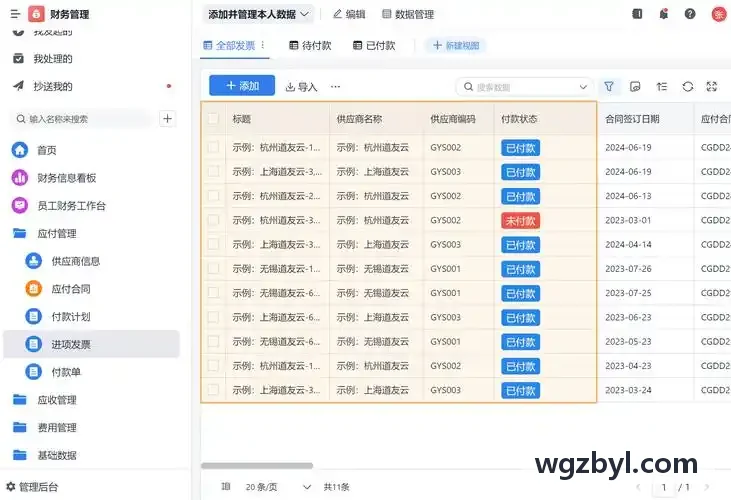Click the filter funnel icon
Viewport: 731px width, 500px height.
click(609, 87)
